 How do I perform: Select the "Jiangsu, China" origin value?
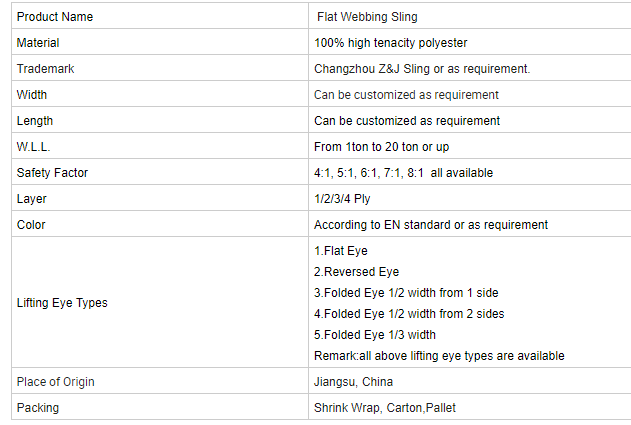[353, 382]
